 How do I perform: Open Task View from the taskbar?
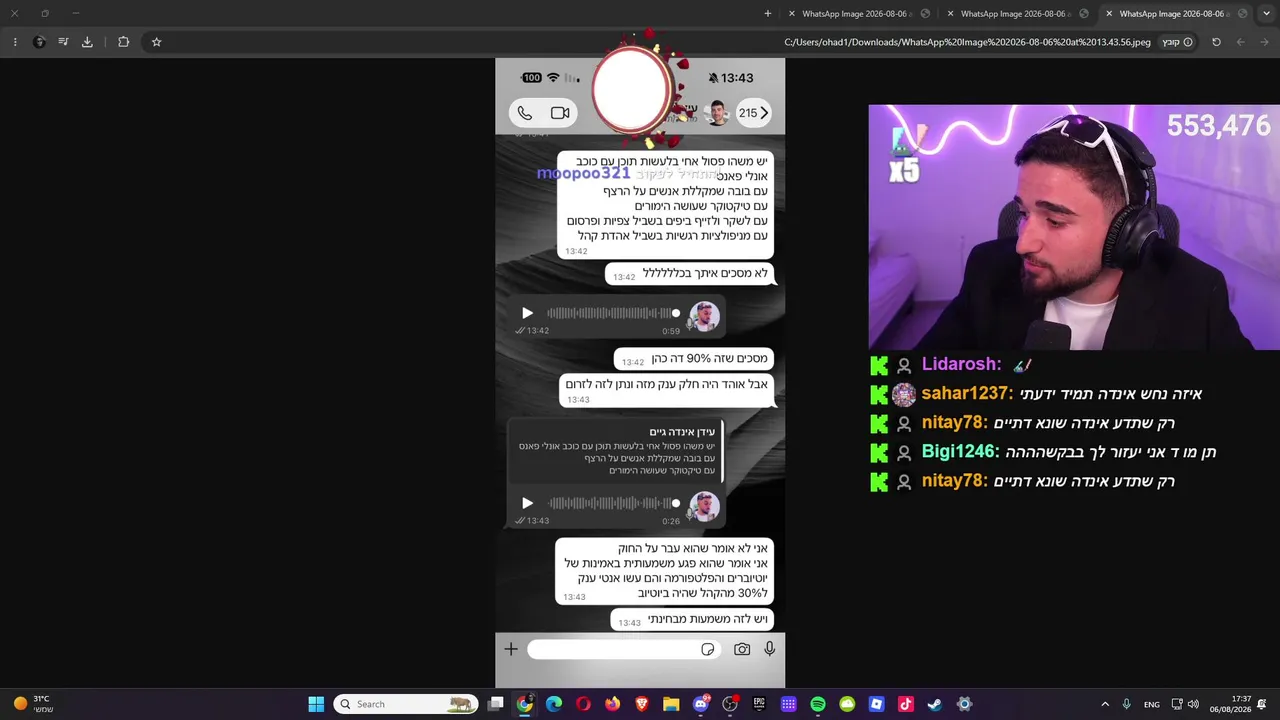click(495, 704)
